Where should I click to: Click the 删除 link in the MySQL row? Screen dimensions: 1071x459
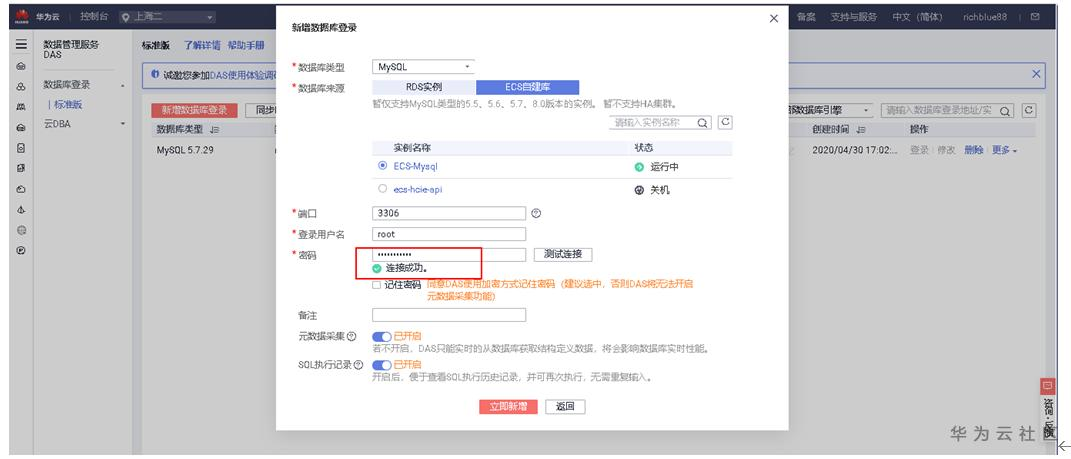[974, 150]
